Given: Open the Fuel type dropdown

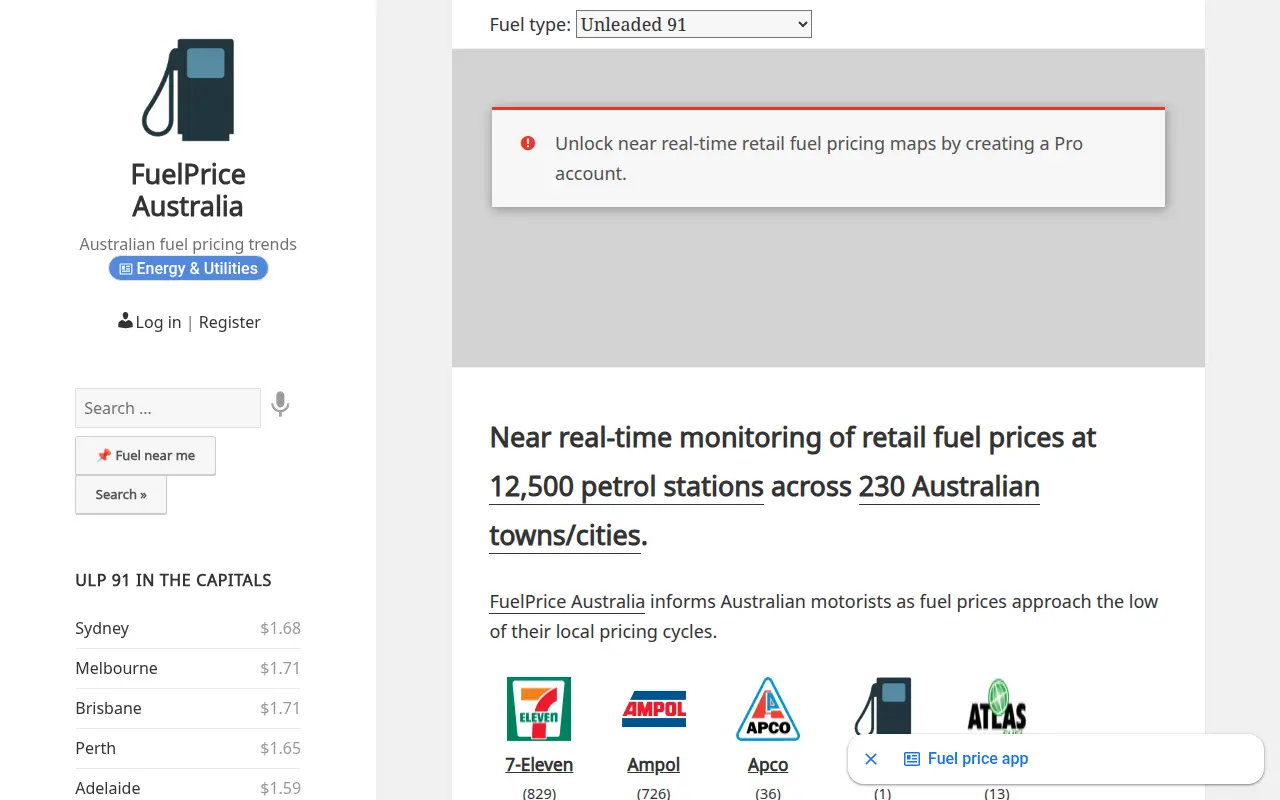Looking at the screenshot, I should point(694,24).
